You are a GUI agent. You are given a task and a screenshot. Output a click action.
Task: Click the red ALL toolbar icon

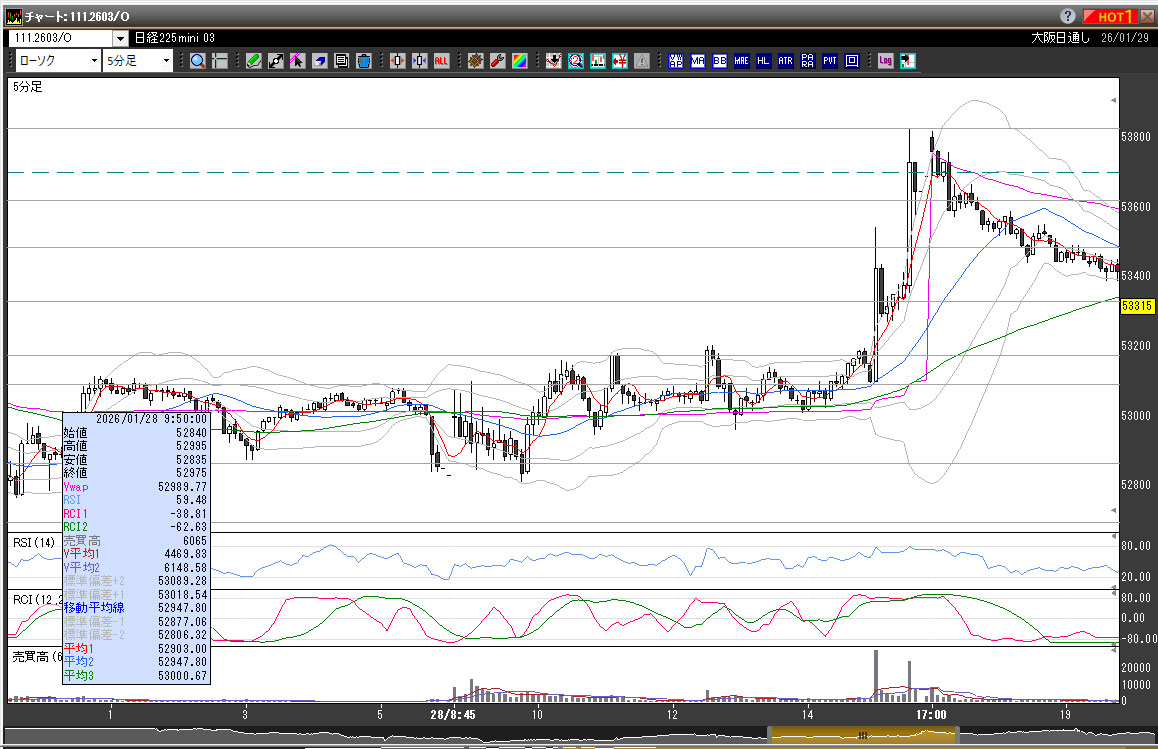(441, 61)
